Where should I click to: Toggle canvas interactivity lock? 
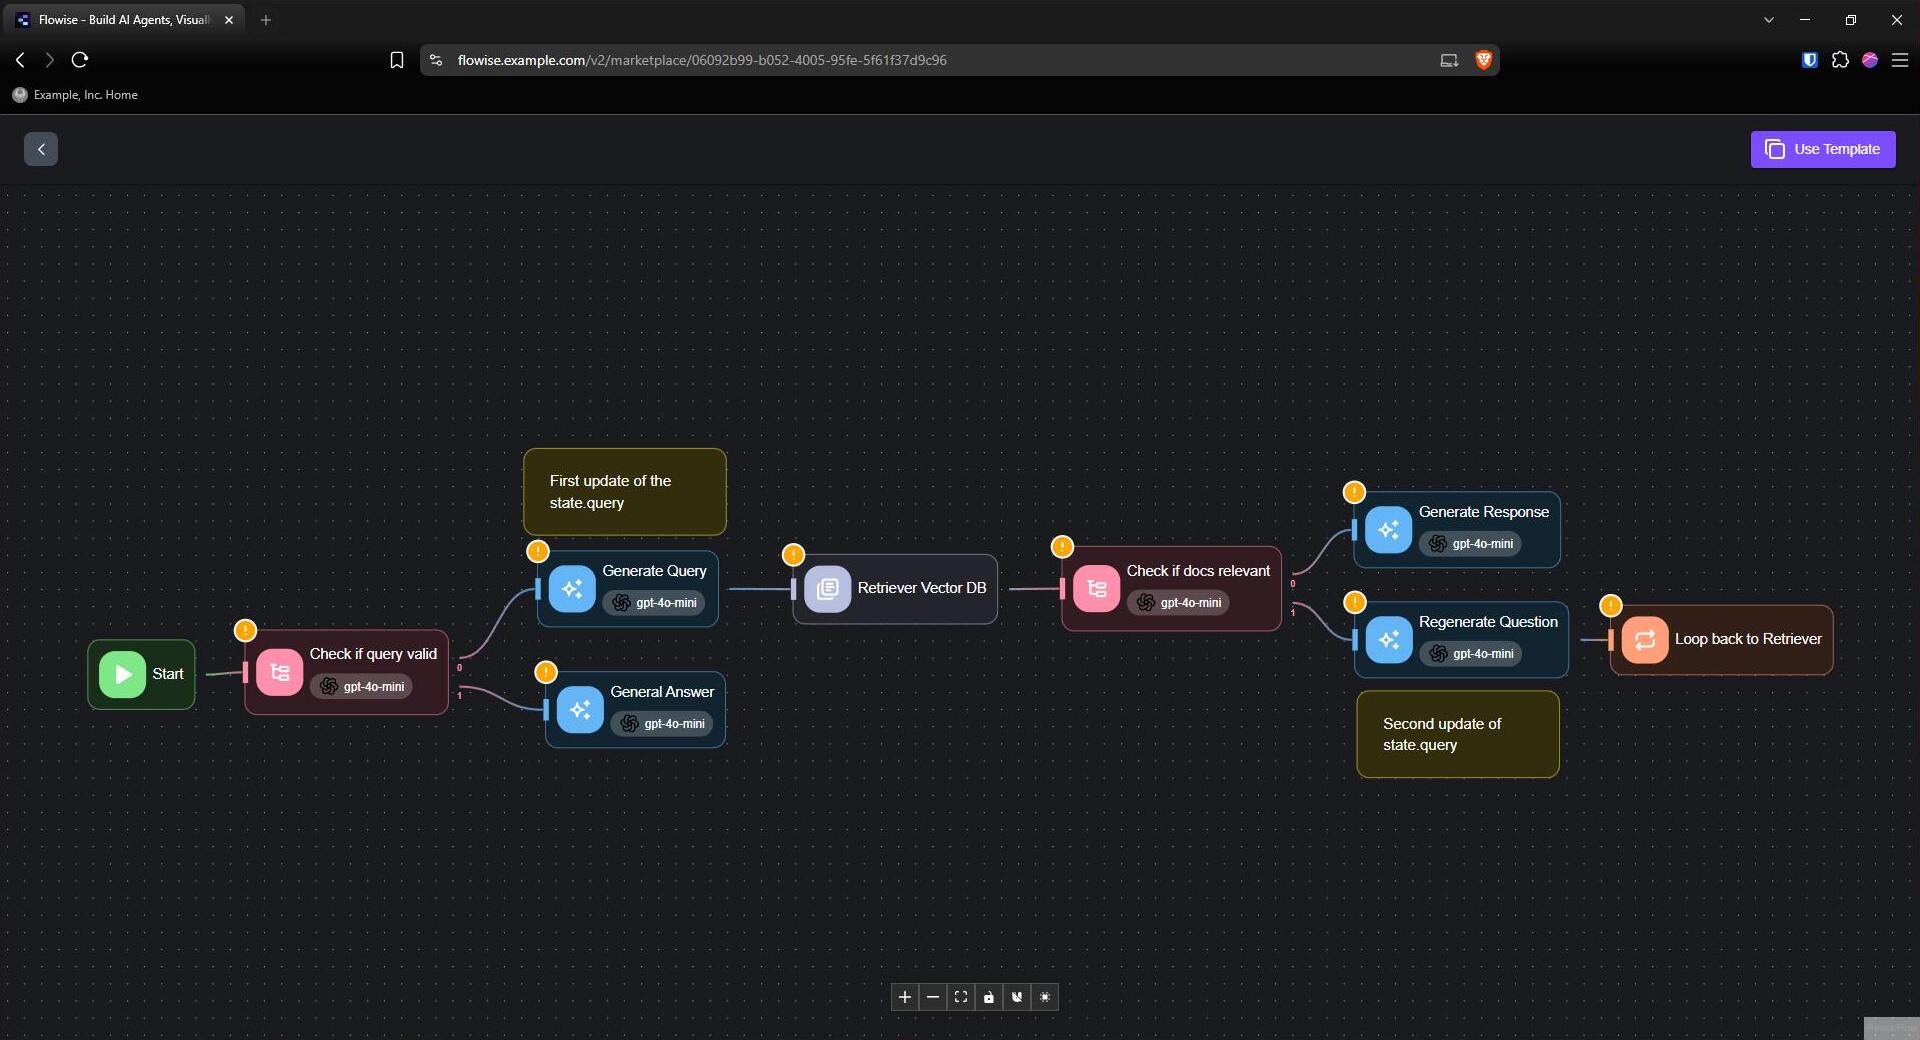pyautogui.click(x=989, y=997)
